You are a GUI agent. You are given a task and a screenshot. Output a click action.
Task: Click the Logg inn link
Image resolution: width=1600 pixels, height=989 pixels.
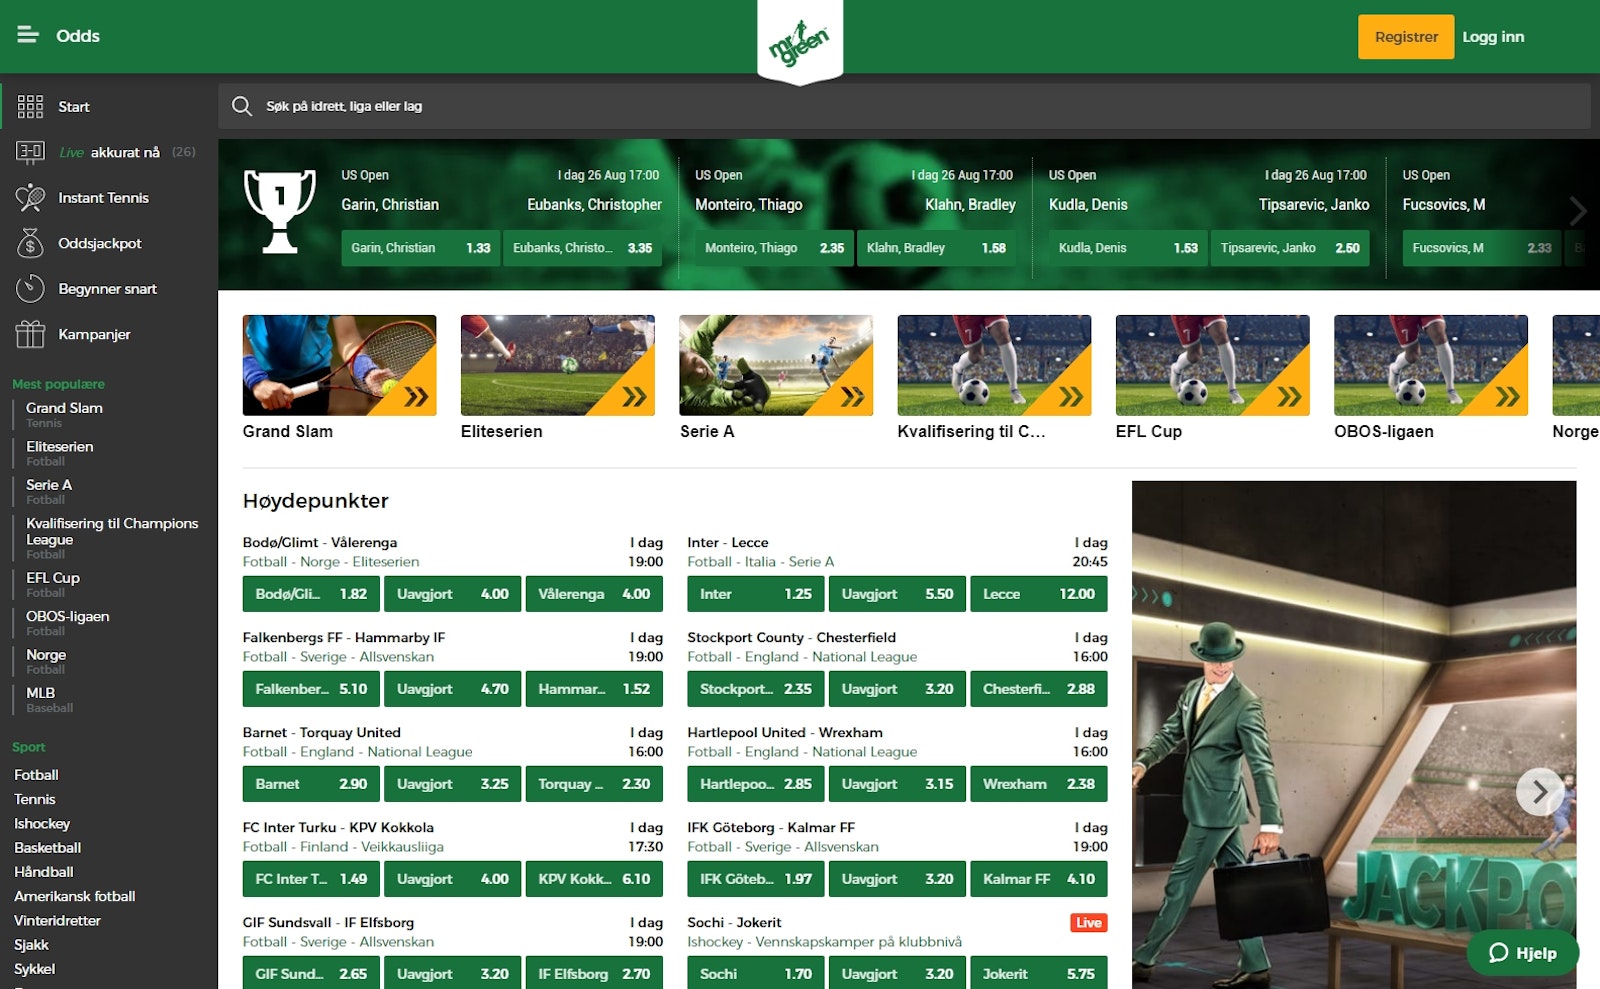tap(1494, 36)
